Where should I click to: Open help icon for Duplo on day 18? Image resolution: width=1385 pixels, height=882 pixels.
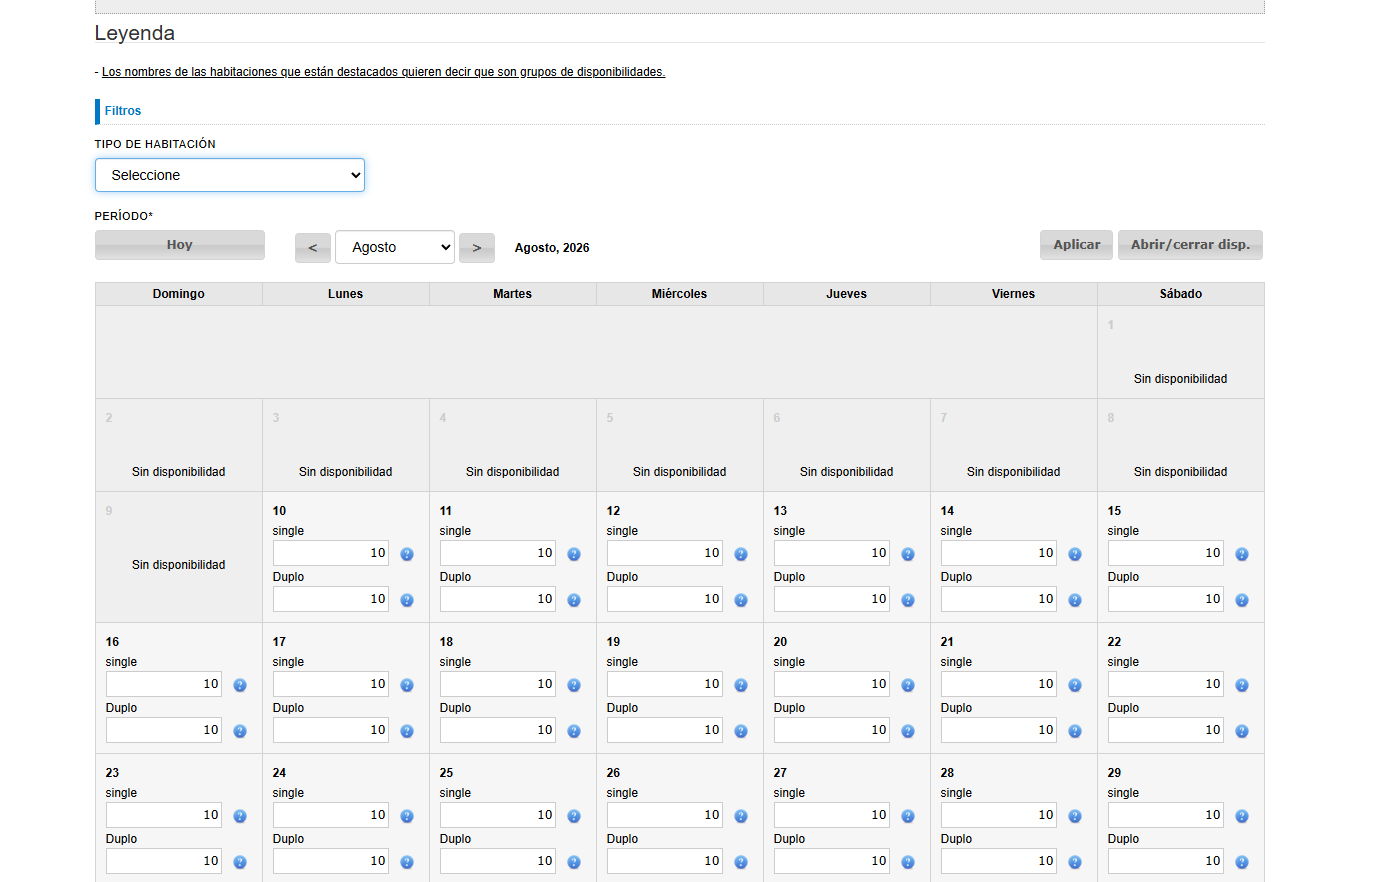tap(574, 731)
